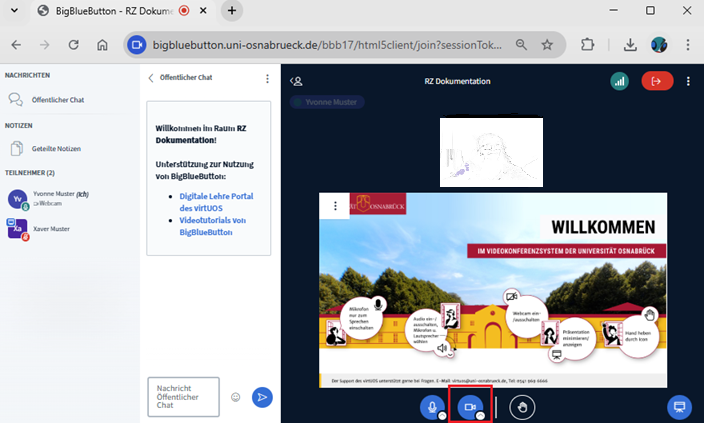Viewport: 704px width, 423px height.
Task: Reload the page
Action: pos(74,45)
